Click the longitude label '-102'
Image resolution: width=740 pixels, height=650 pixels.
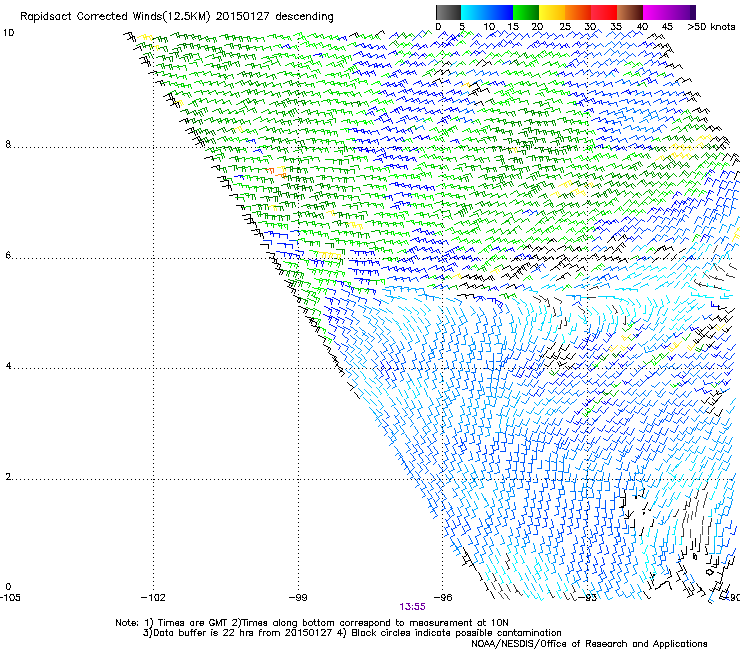coord(153,598)
